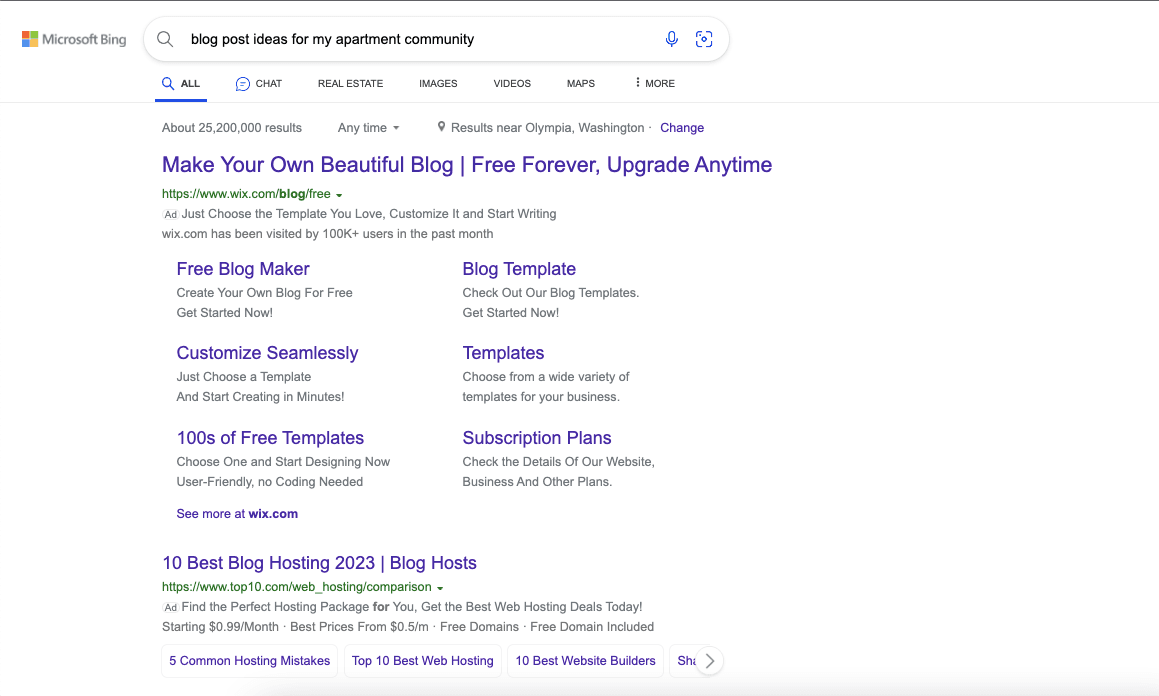Open the Blog Template sitelink
Viewport: 1159px width, 696px height.
coord(519,269)
